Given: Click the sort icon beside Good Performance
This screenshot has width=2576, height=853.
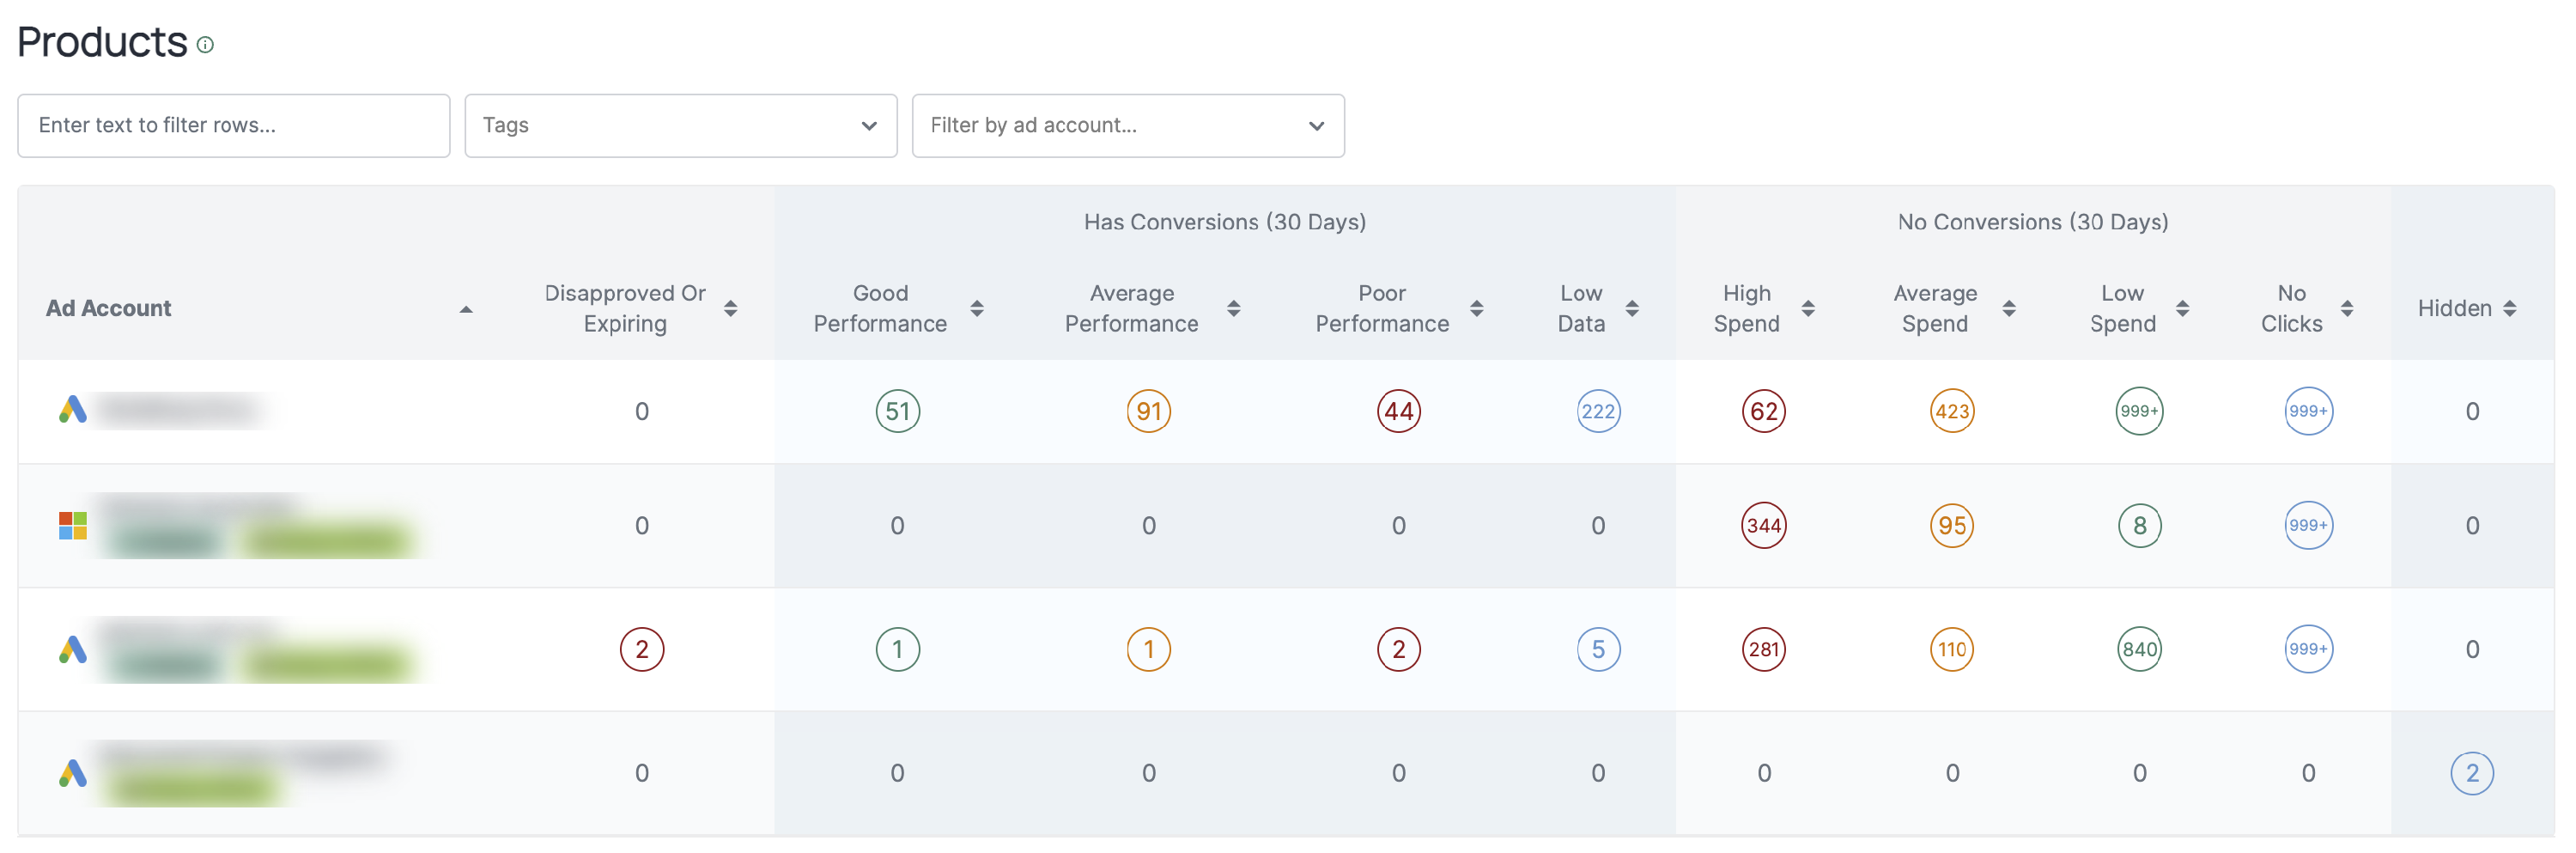Looking at the screenshot, I should pyautogui.click(x=977, y=308).
